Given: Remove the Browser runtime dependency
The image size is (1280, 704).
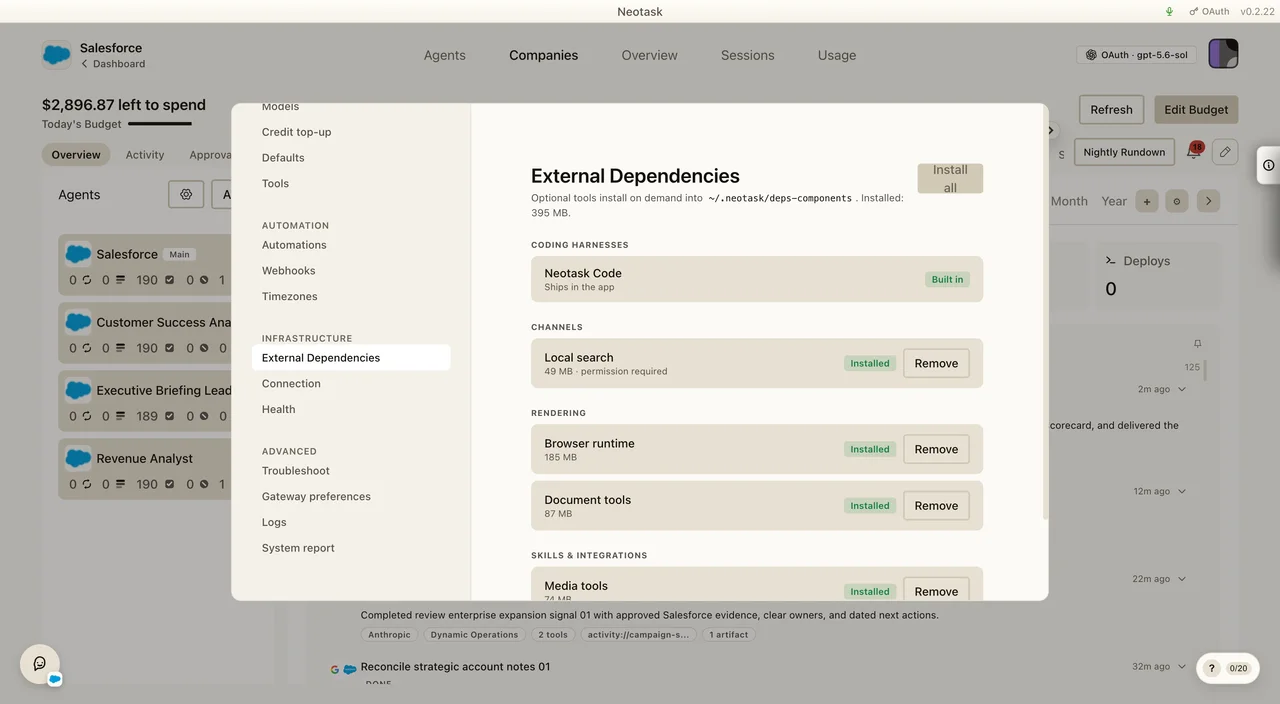Looking at the screenshot, I should 936,449.
